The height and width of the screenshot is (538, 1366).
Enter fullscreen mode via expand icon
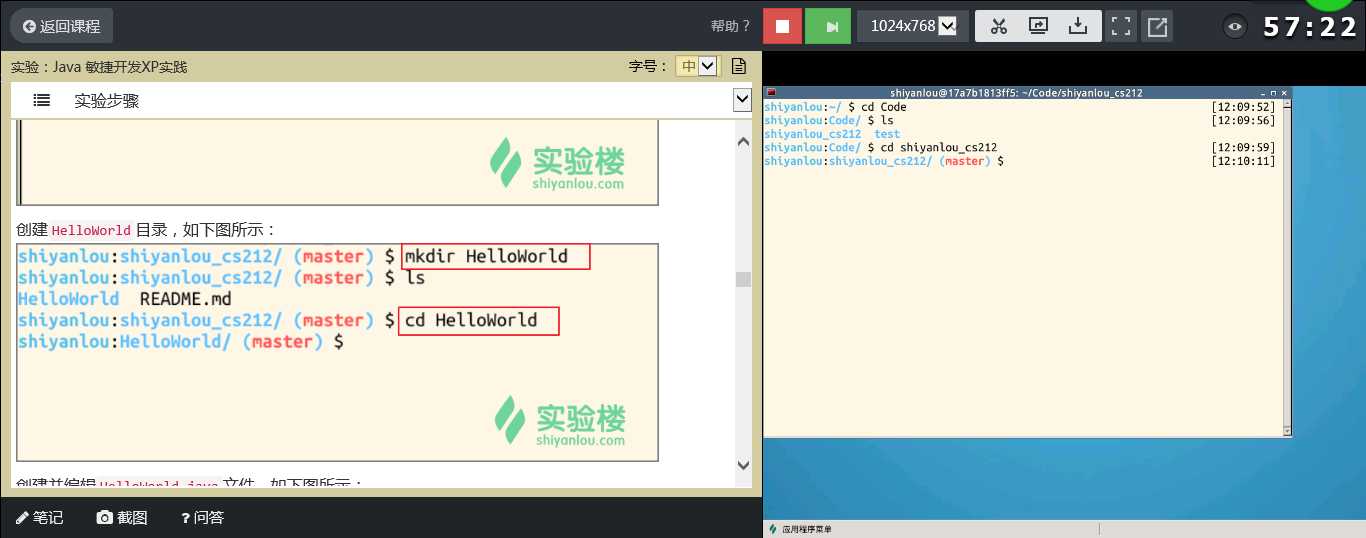(1121, 26)
